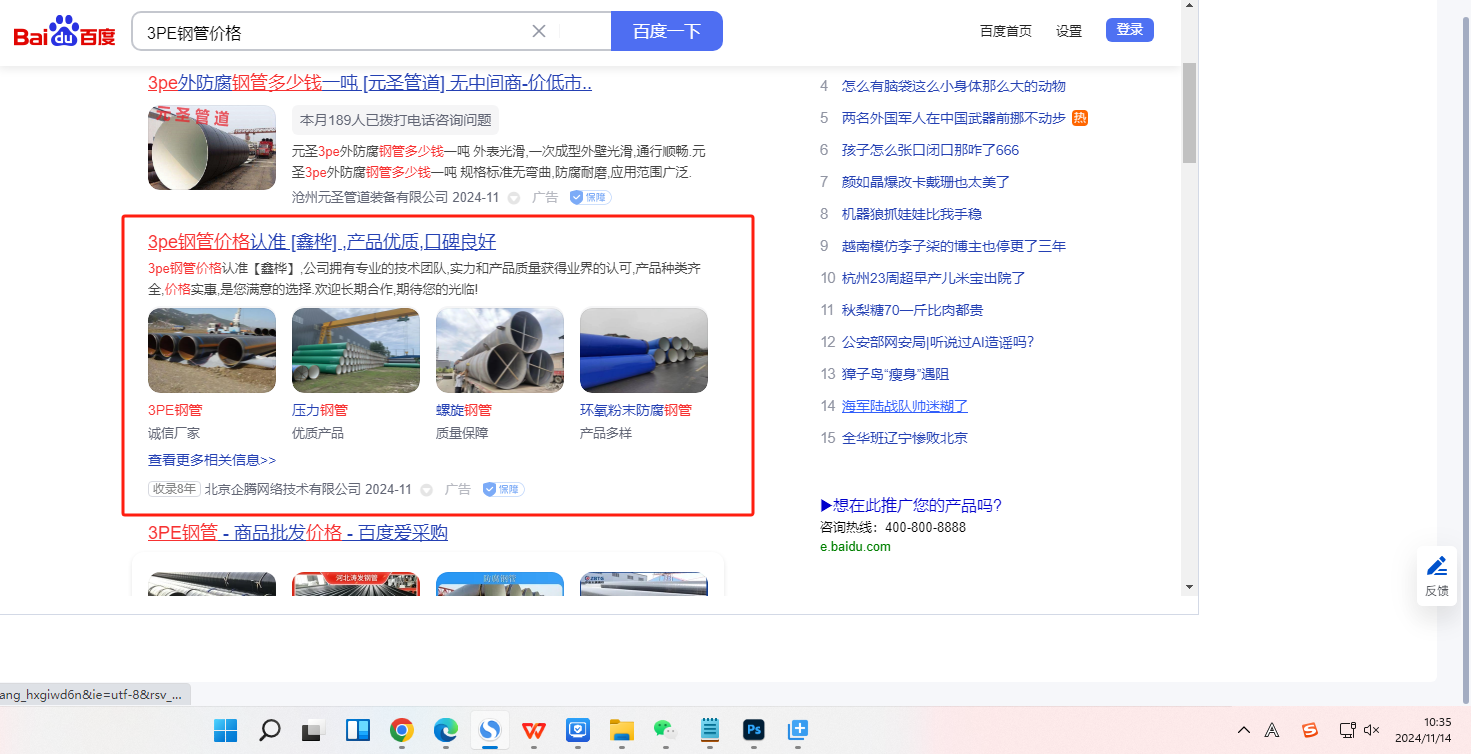Click the 百度一下 search button
This screenshot has height=754, width=1471.
coord(667,31)
